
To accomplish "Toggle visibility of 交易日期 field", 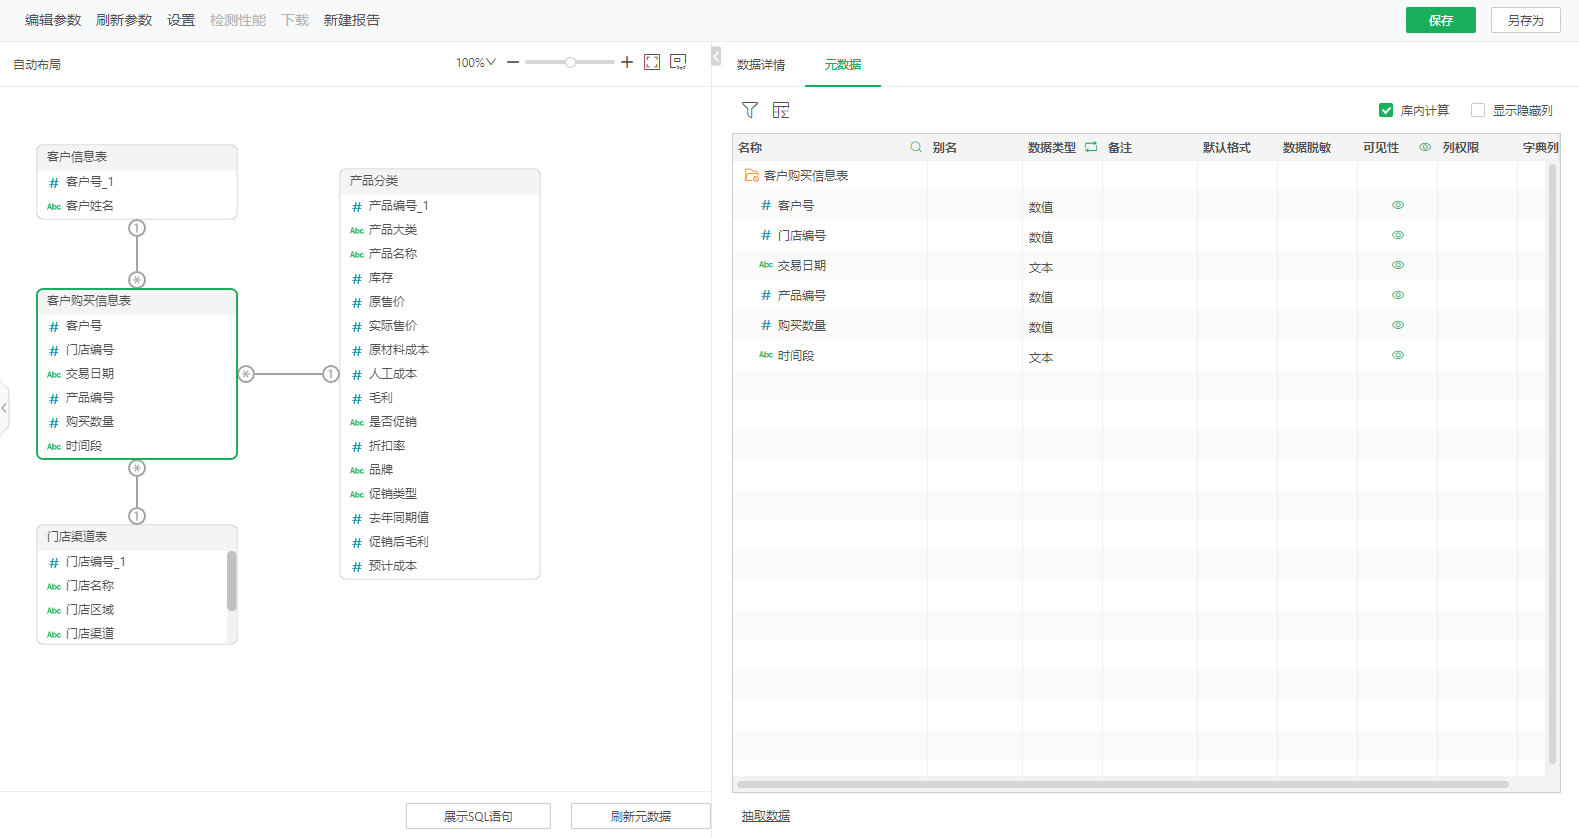I will click(x=1398, y=265).
